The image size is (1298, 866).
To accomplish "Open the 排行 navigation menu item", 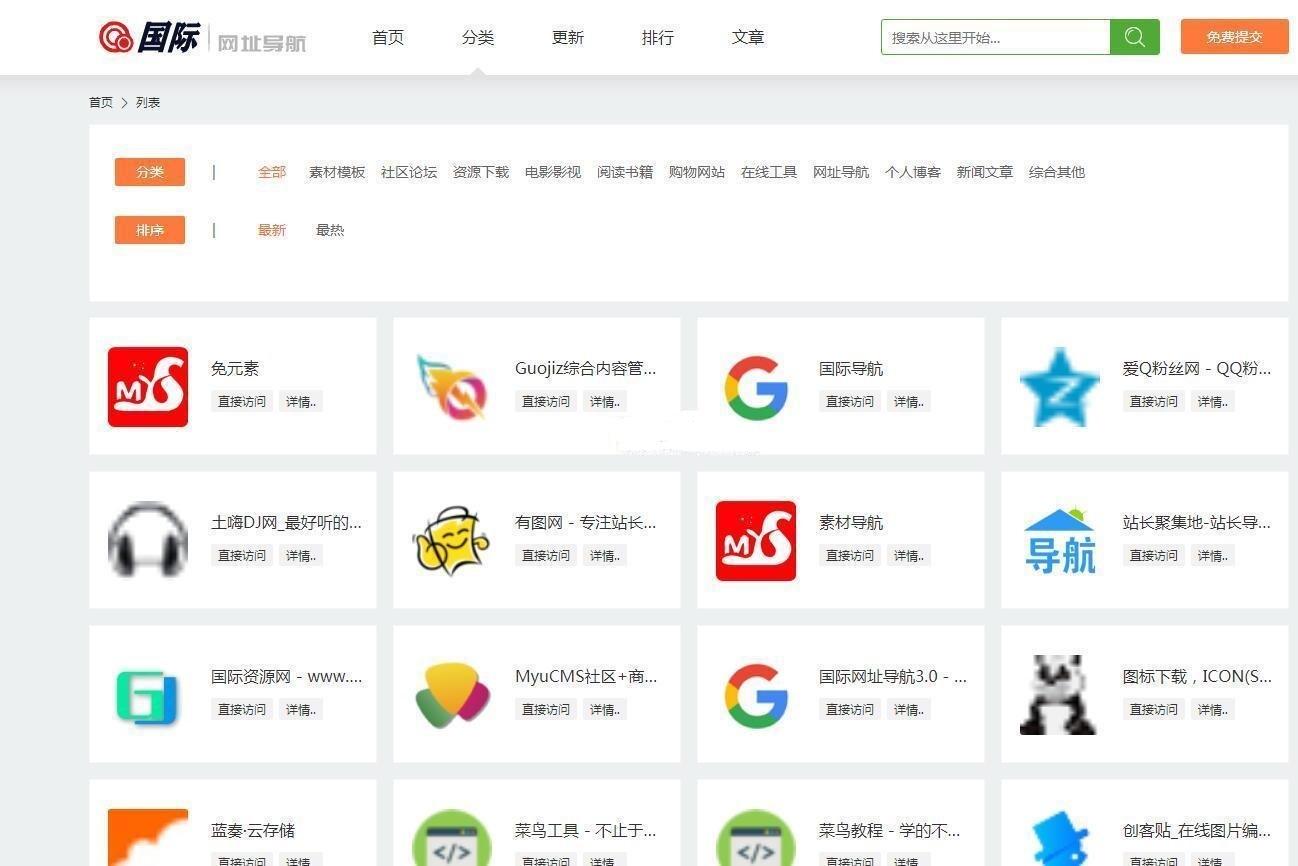I will click(657, 37).
